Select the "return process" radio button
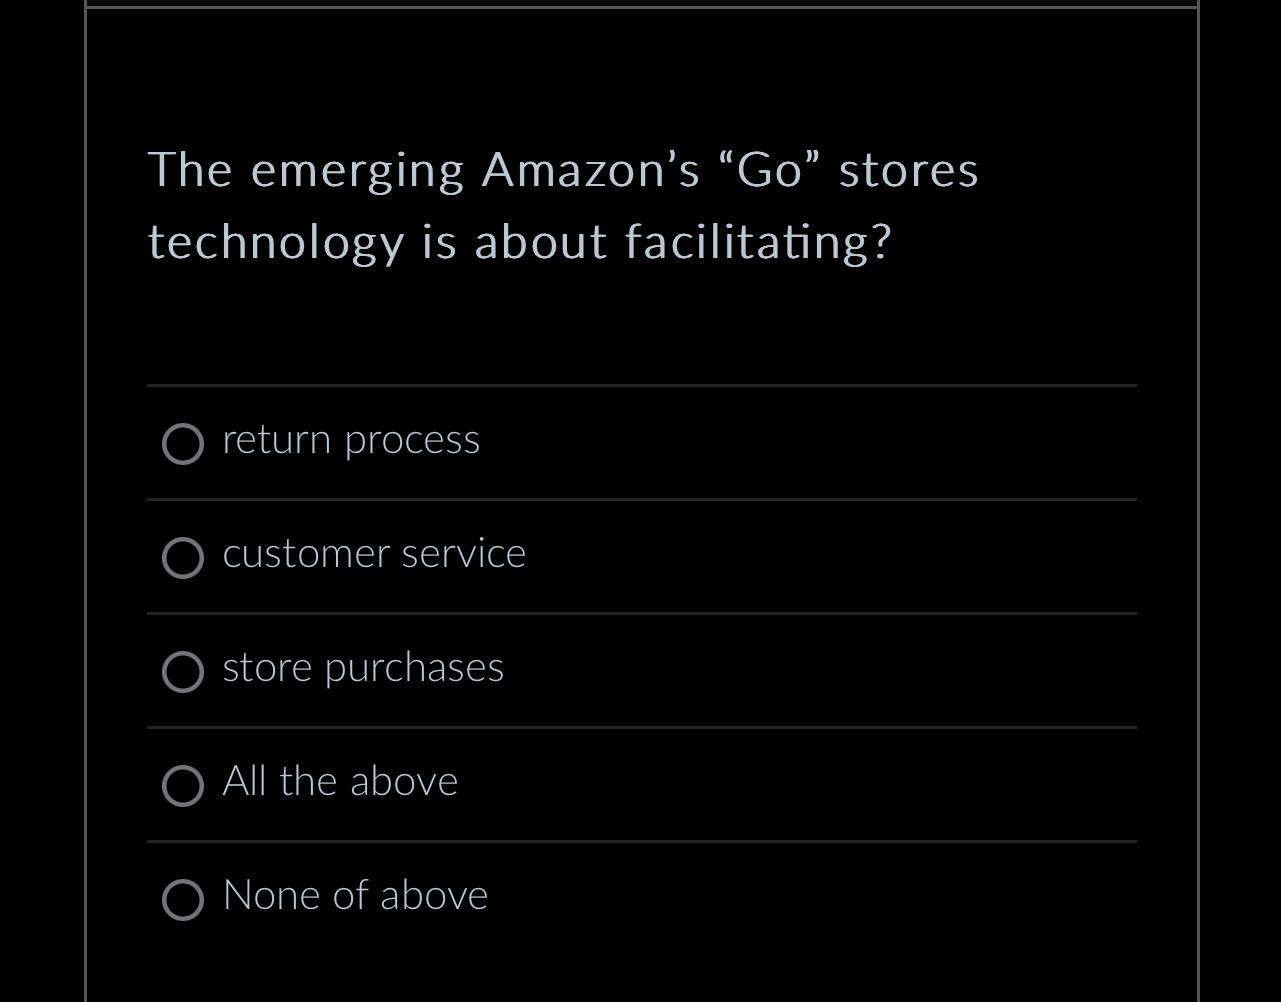Image resolution: width=1281 pixels, height=1002 pixels. click(183, 444)
